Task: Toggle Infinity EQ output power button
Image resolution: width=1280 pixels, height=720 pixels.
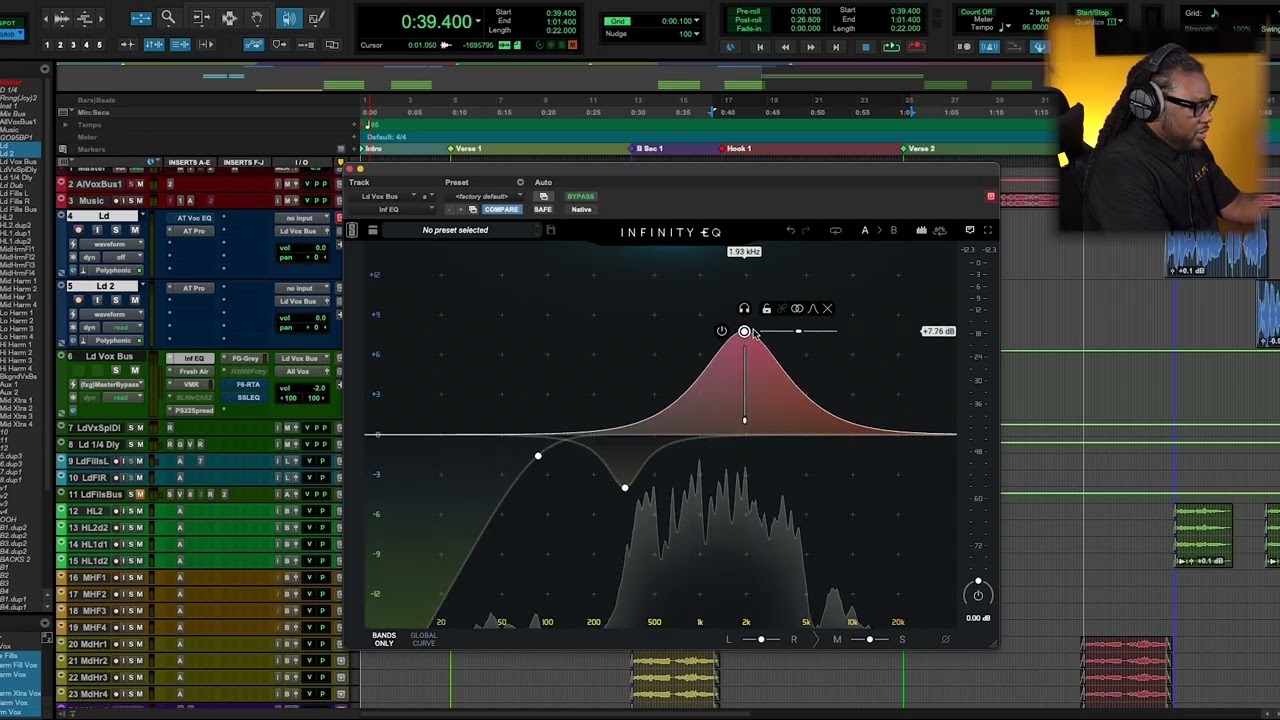Action: [x=978, y=595]
